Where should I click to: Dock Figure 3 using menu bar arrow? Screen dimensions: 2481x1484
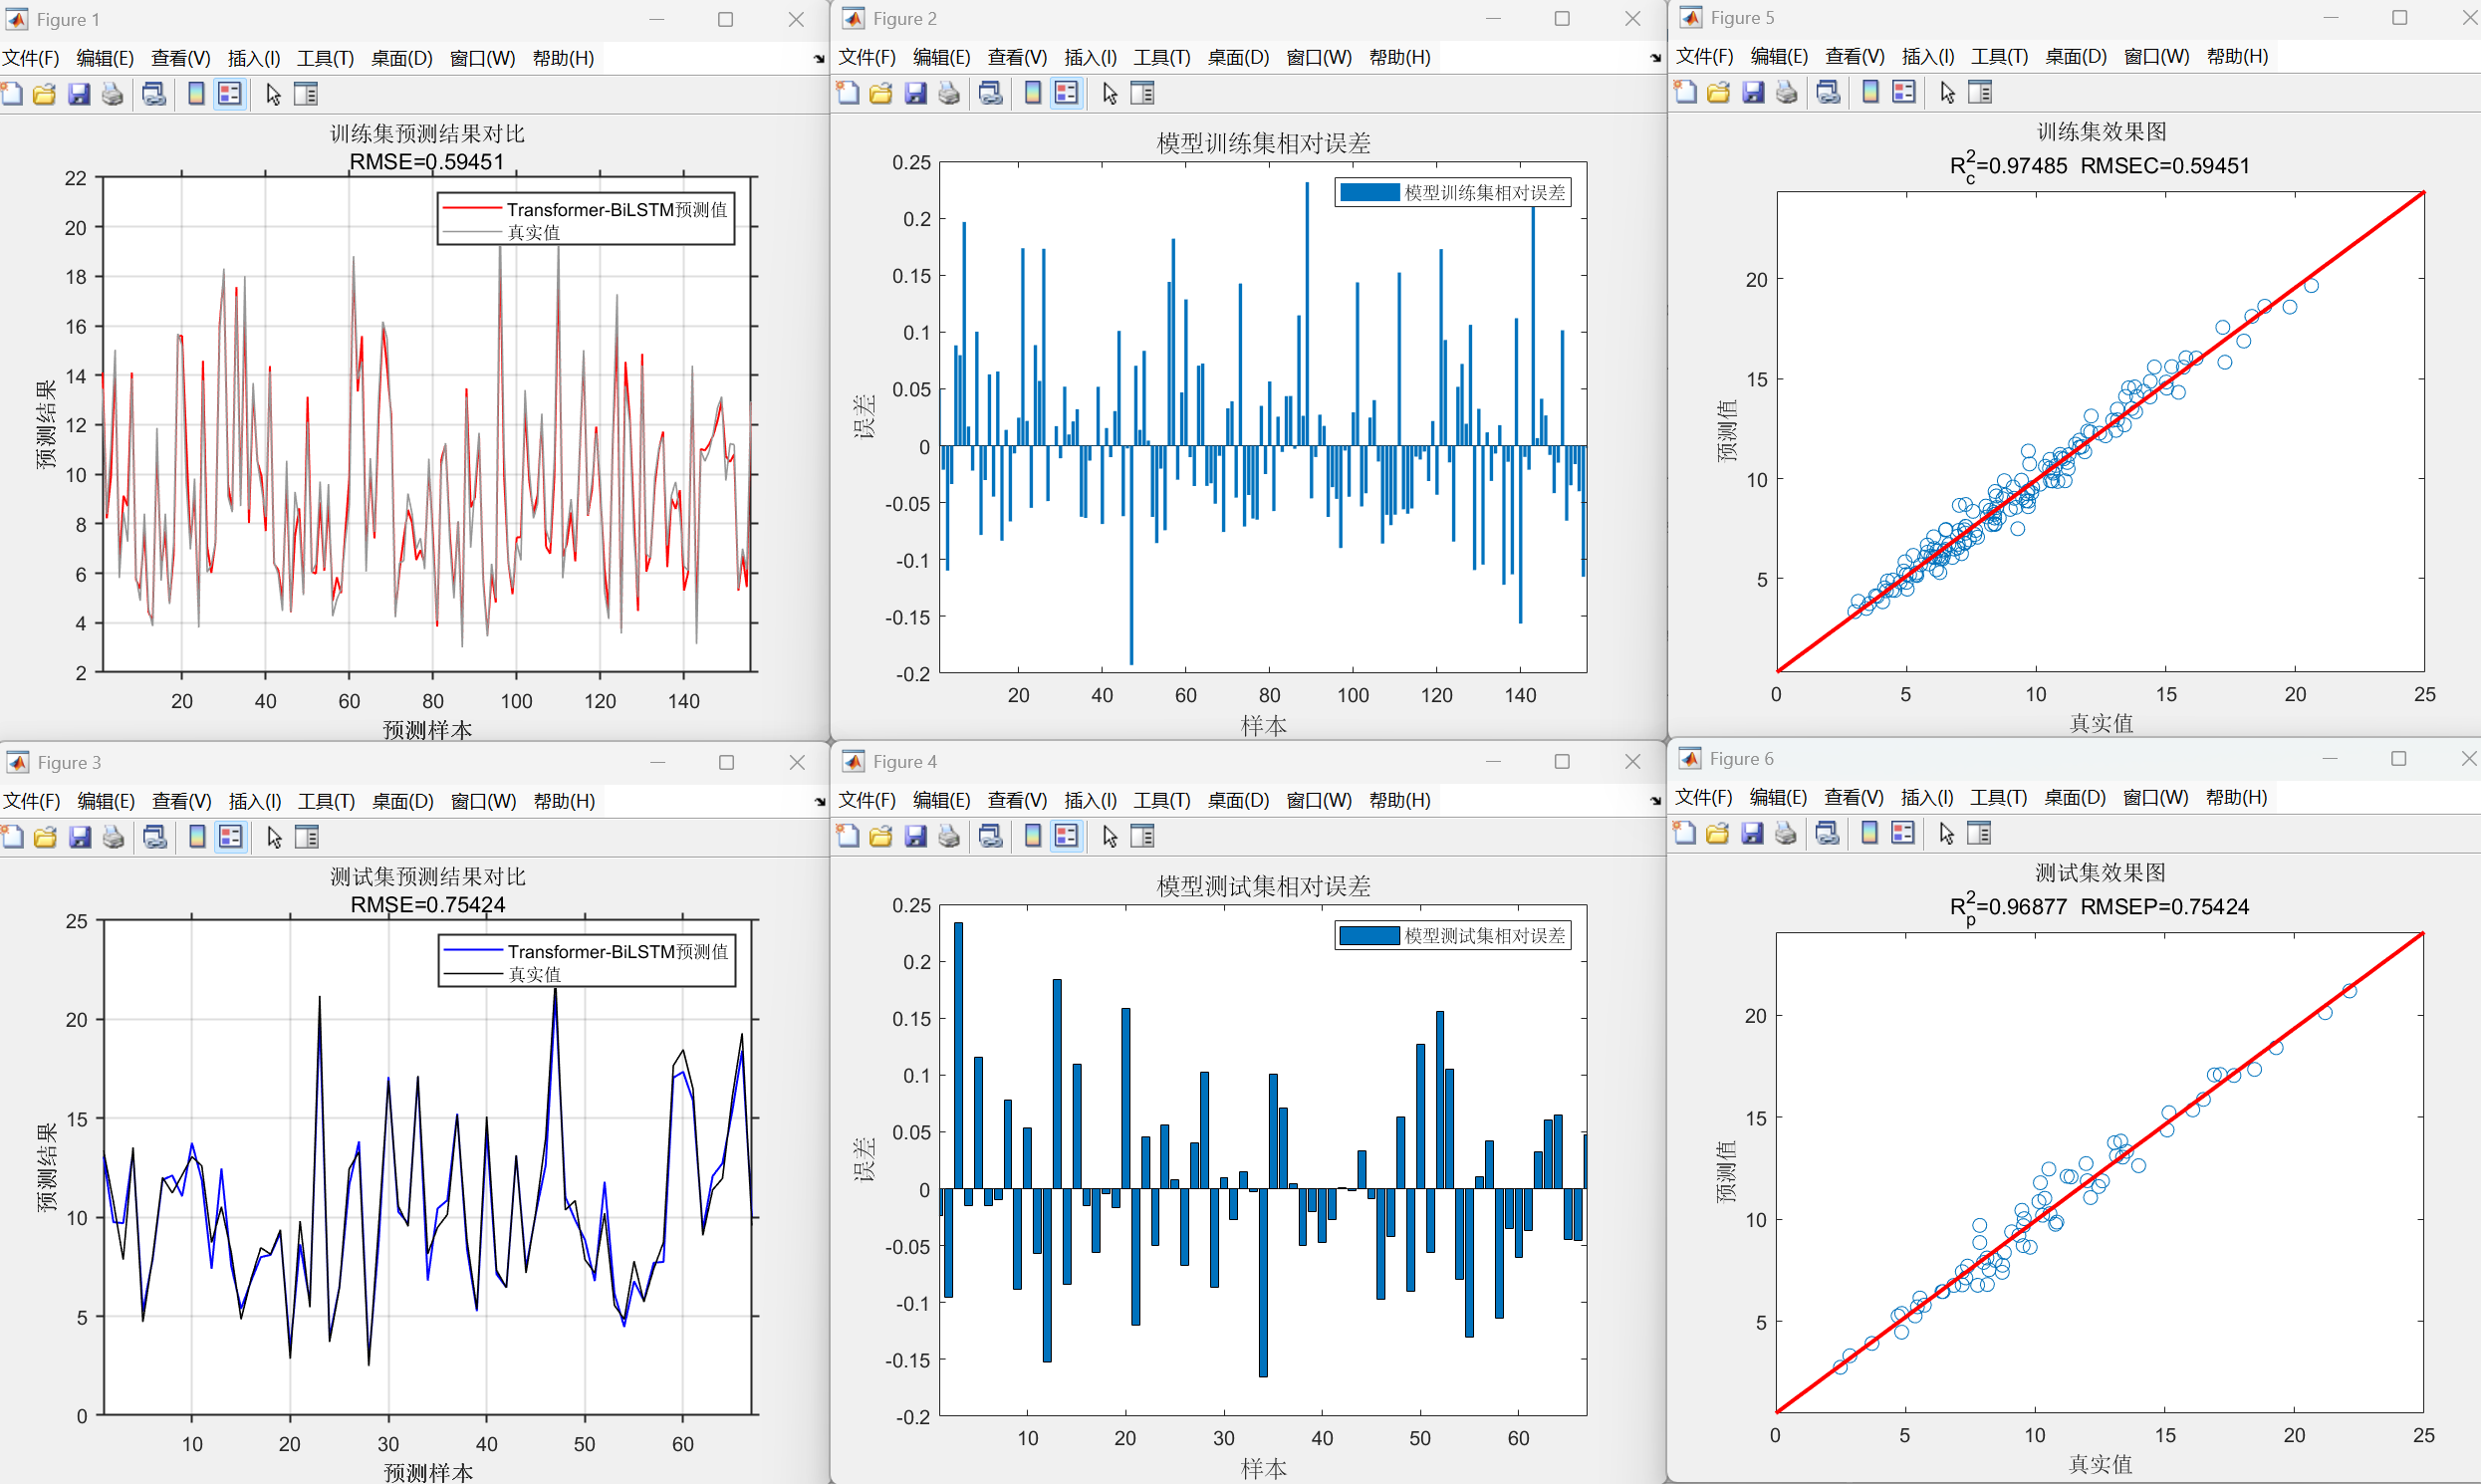819,802
